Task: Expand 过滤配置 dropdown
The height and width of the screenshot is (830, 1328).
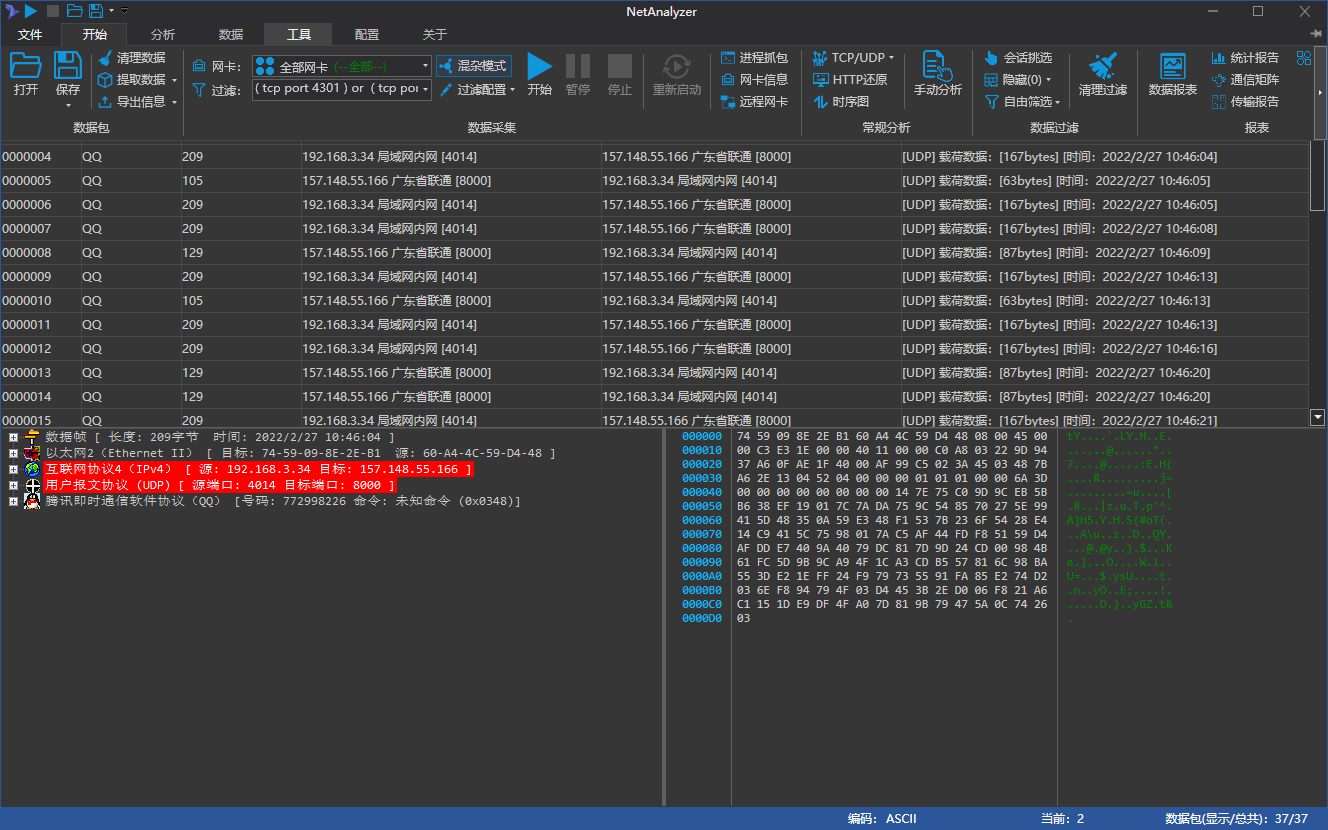Action: (512, 90)
